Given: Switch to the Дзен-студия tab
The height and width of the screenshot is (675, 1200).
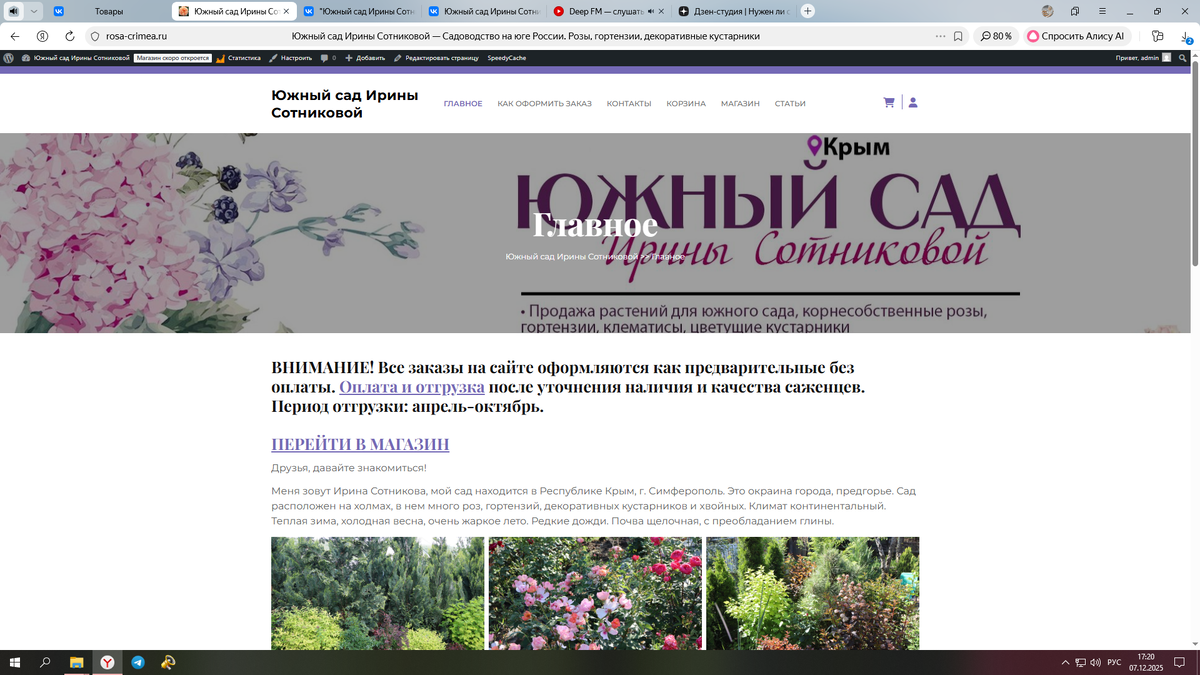Looking at the screenshot, I should click(734, 11).
